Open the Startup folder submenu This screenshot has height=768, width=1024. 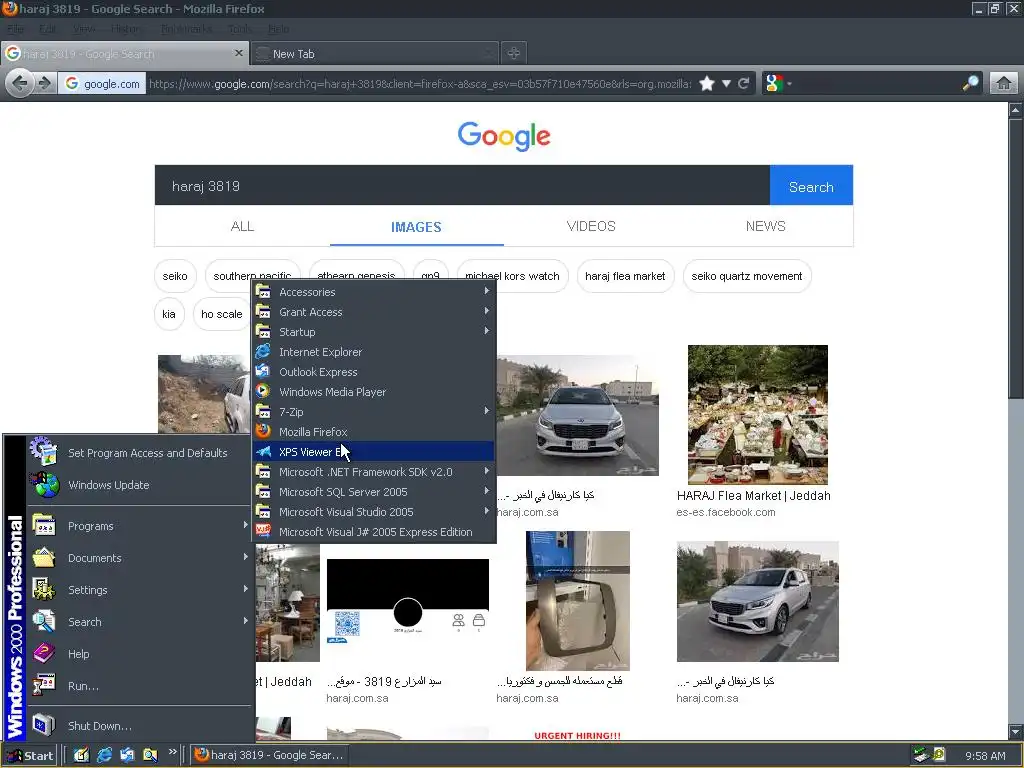click(374, 332)
